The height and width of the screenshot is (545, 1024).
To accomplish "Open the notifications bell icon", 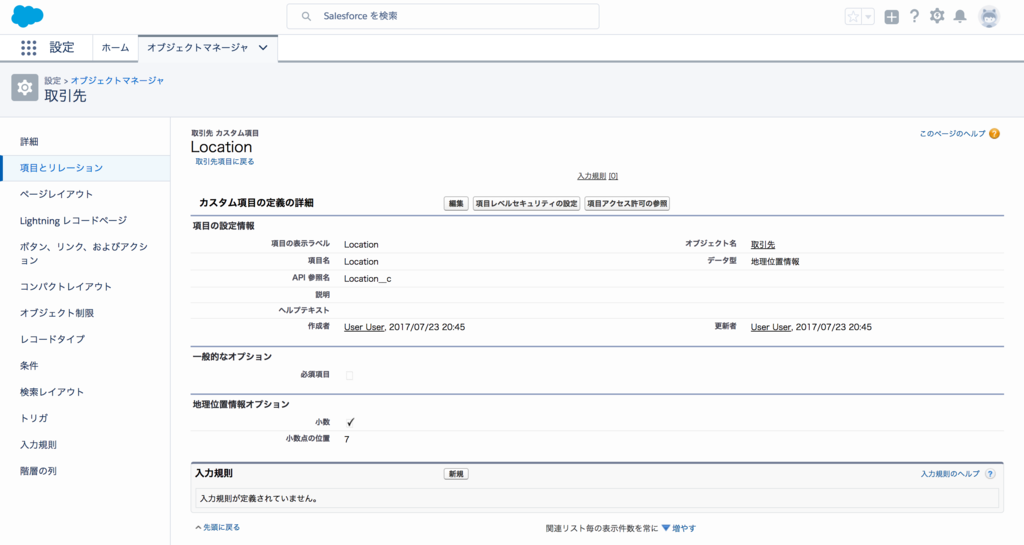I will point(960,16).
